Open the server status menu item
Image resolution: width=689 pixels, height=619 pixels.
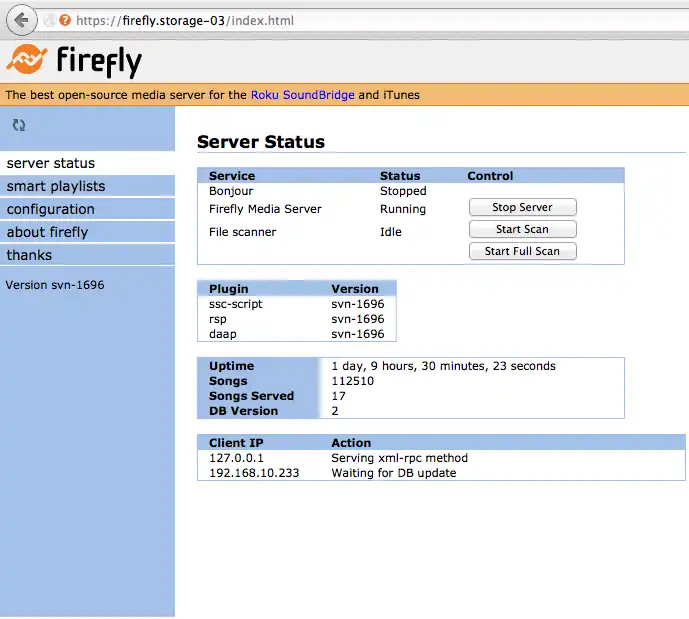[87, 163]
